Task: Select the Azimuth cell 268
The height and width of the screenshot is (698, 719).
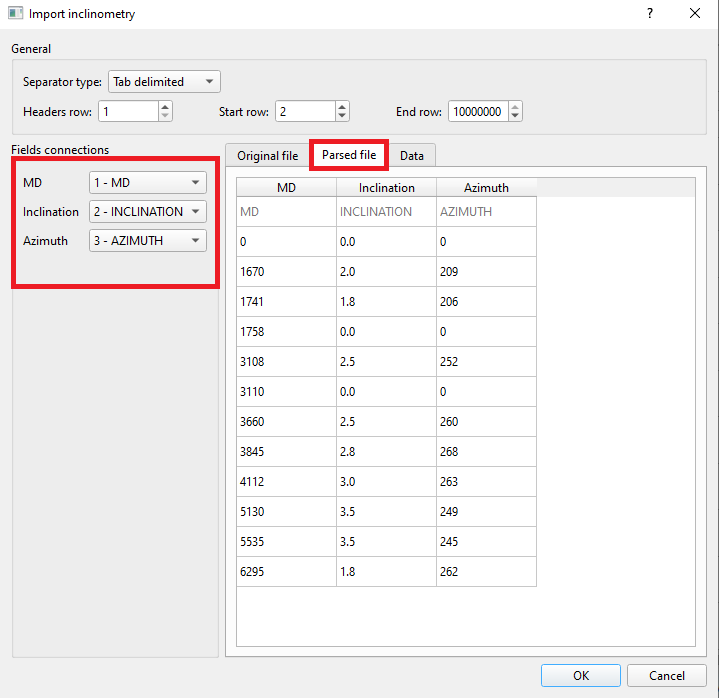Action: [487, 452]
